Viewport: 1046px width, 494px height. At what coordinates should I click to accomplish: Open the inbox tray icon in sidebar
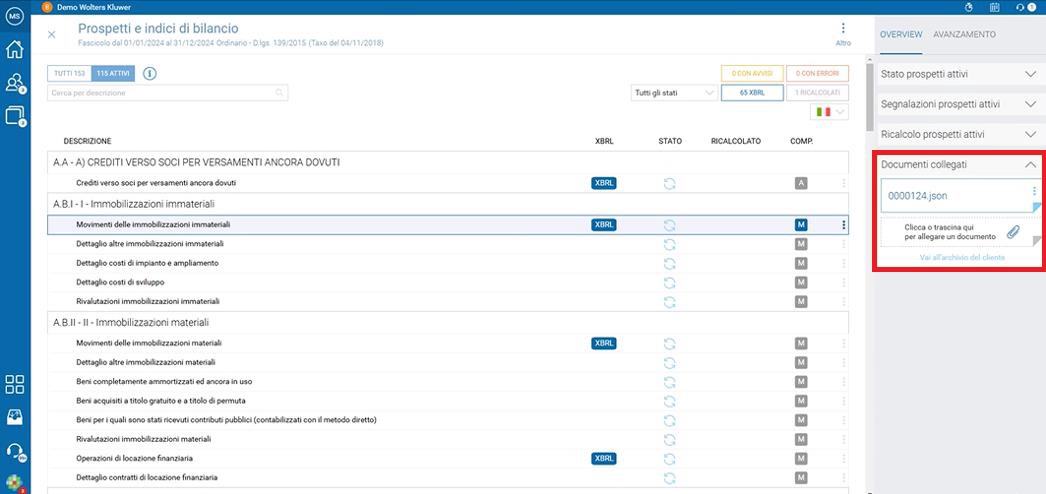pyautogui.click(x=14, y=417)
